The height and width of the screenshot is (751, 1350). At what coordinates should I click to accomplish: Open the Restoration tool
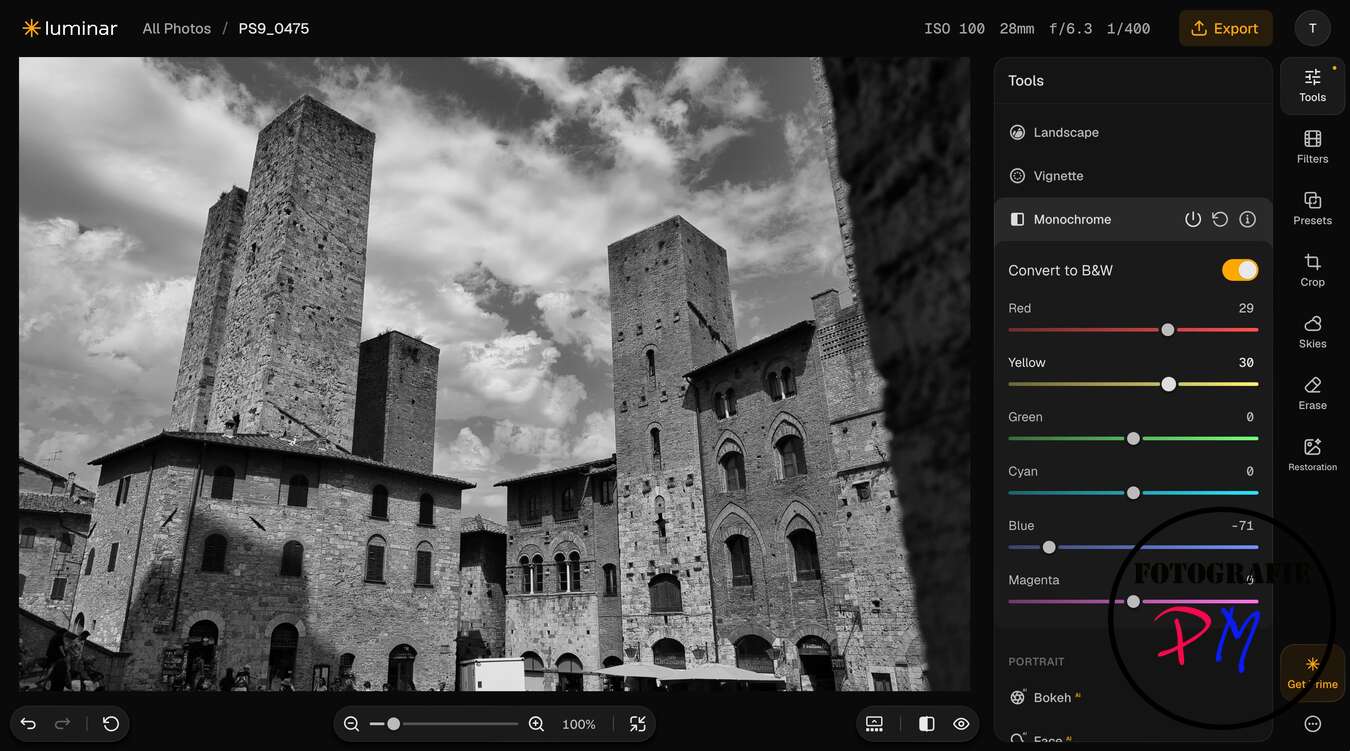click(1312, 455)
